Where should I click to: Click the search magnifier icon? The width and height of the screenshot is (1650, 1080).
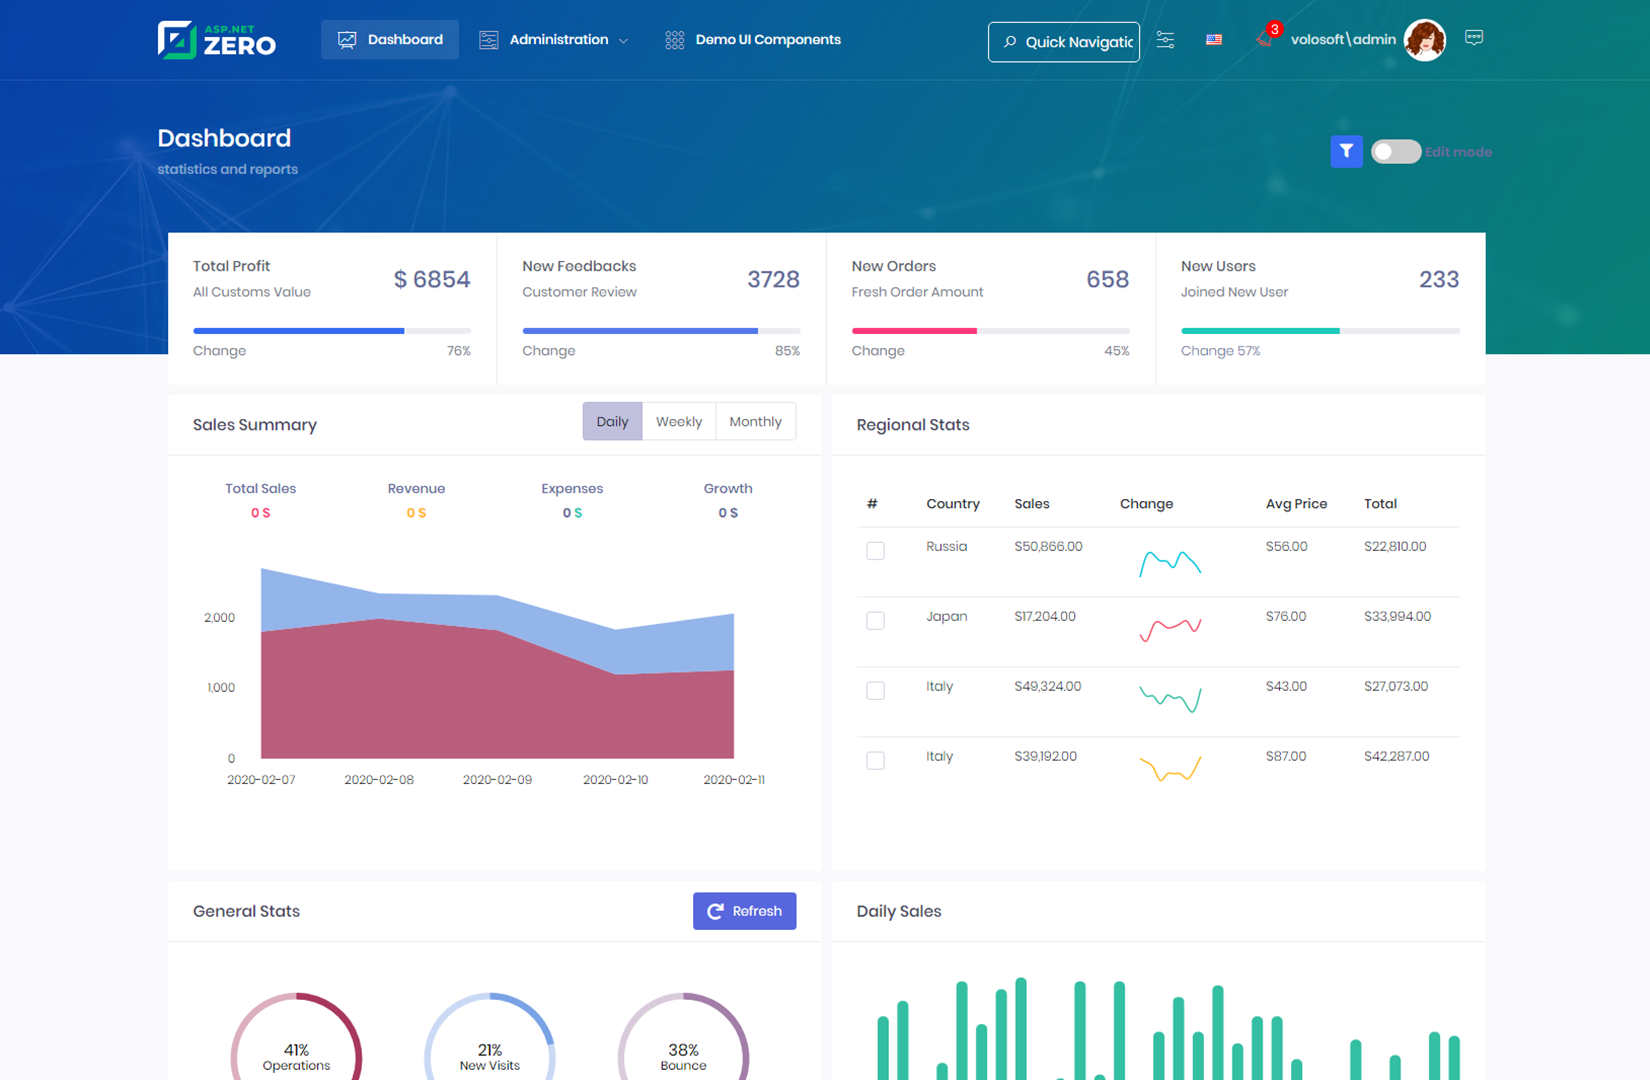click(1010, 42)
